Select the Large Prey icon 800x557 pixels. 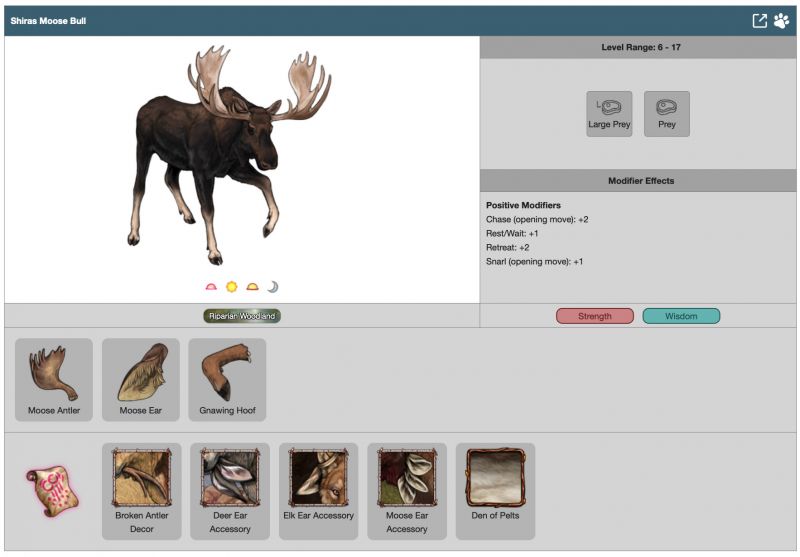609,113
